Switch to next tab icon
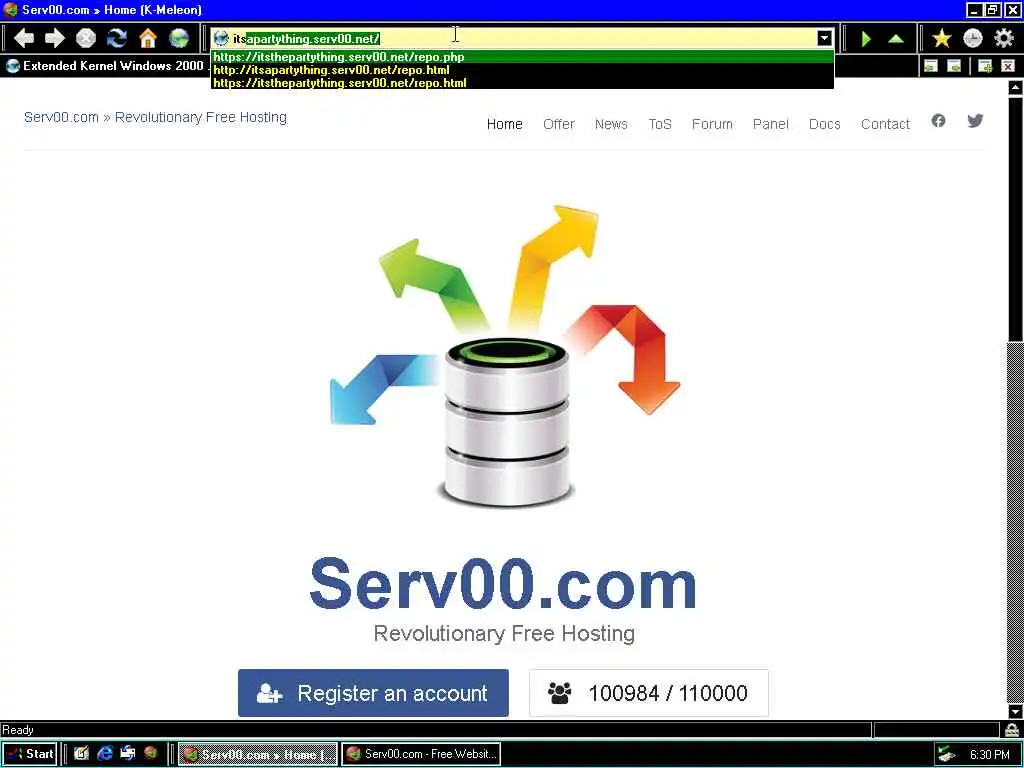This screenshot has height=768, width=1024. [x=954, y=66]
